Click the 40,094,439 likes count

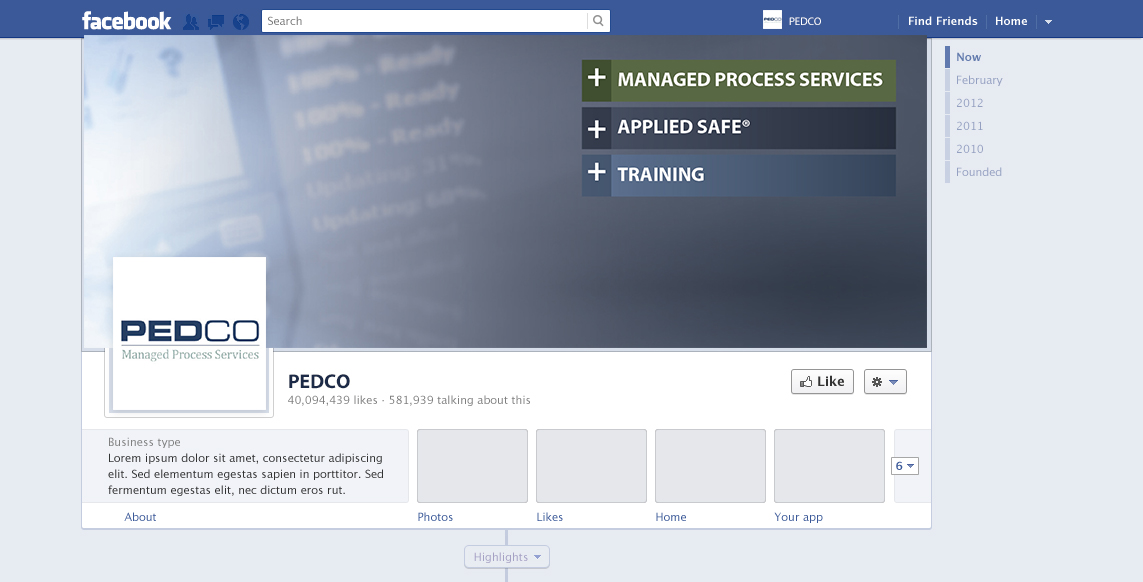[332, 400]
